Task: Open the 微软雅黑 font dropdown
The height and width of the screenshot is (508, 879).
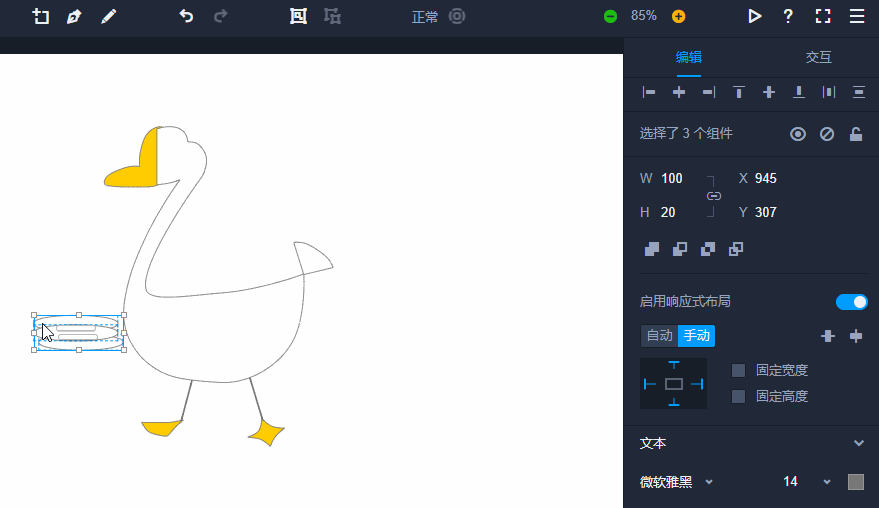Action: [x=709, y=482]
